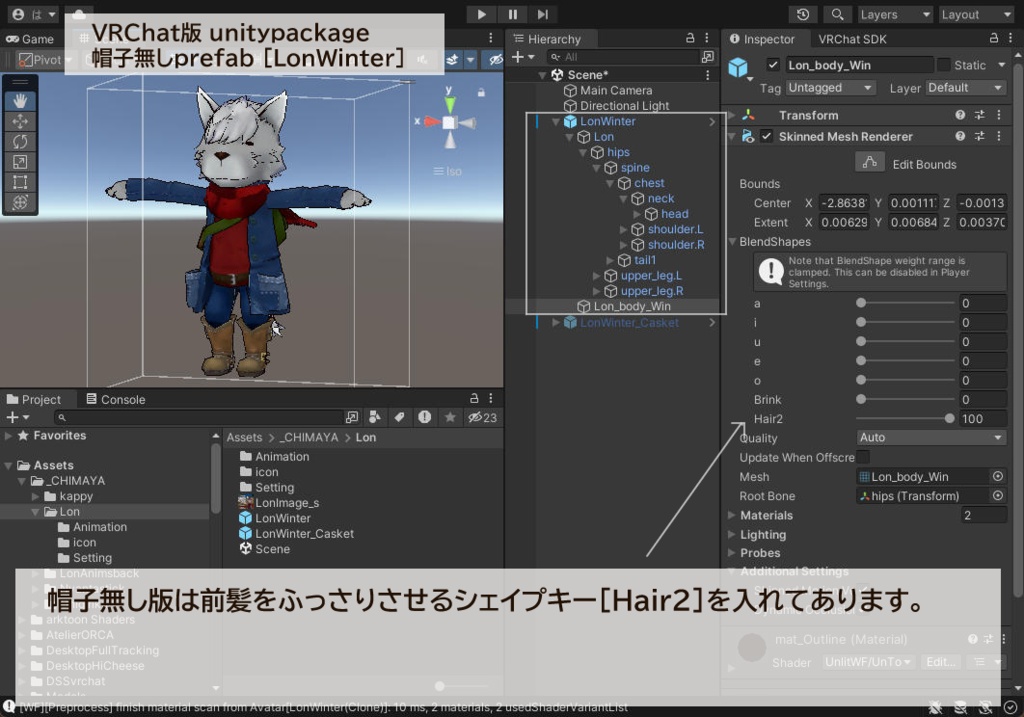The image size is (1024, 717).
Task: Open Skinned Mesh Renderer preset icon
Action: 980,136
